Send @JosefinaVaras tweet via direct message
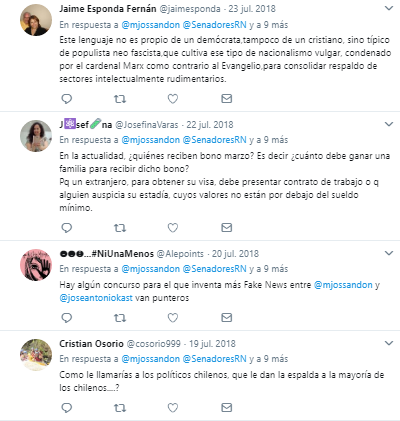 pyautogui.click(x=227, y=228)
